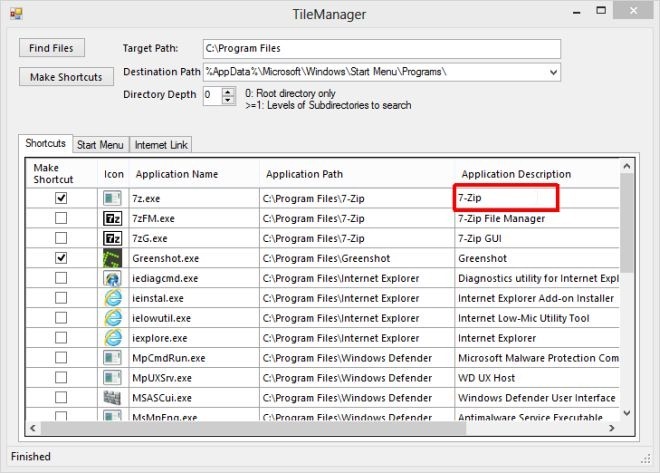This screenshot has height=473, width=660.
Task: Increase Directory Depth with up arrow
Action: tap(228, 92)
